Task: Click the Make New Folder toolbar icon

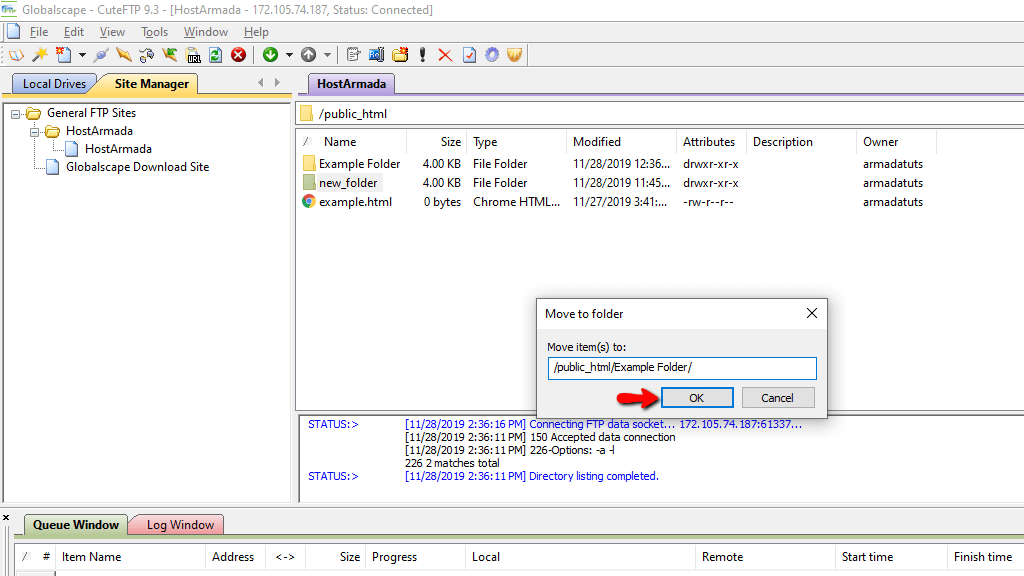Action: (x=400, y=55)
